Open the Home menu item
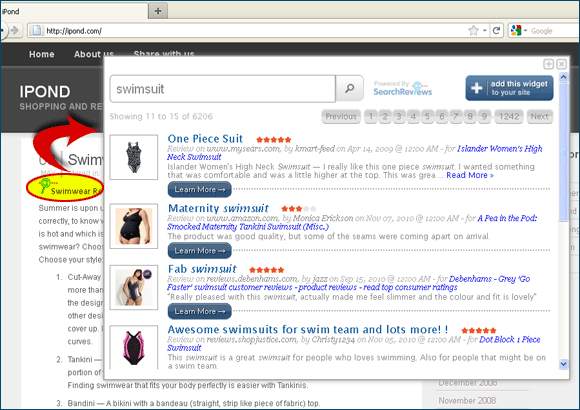 tap(42, 54)
